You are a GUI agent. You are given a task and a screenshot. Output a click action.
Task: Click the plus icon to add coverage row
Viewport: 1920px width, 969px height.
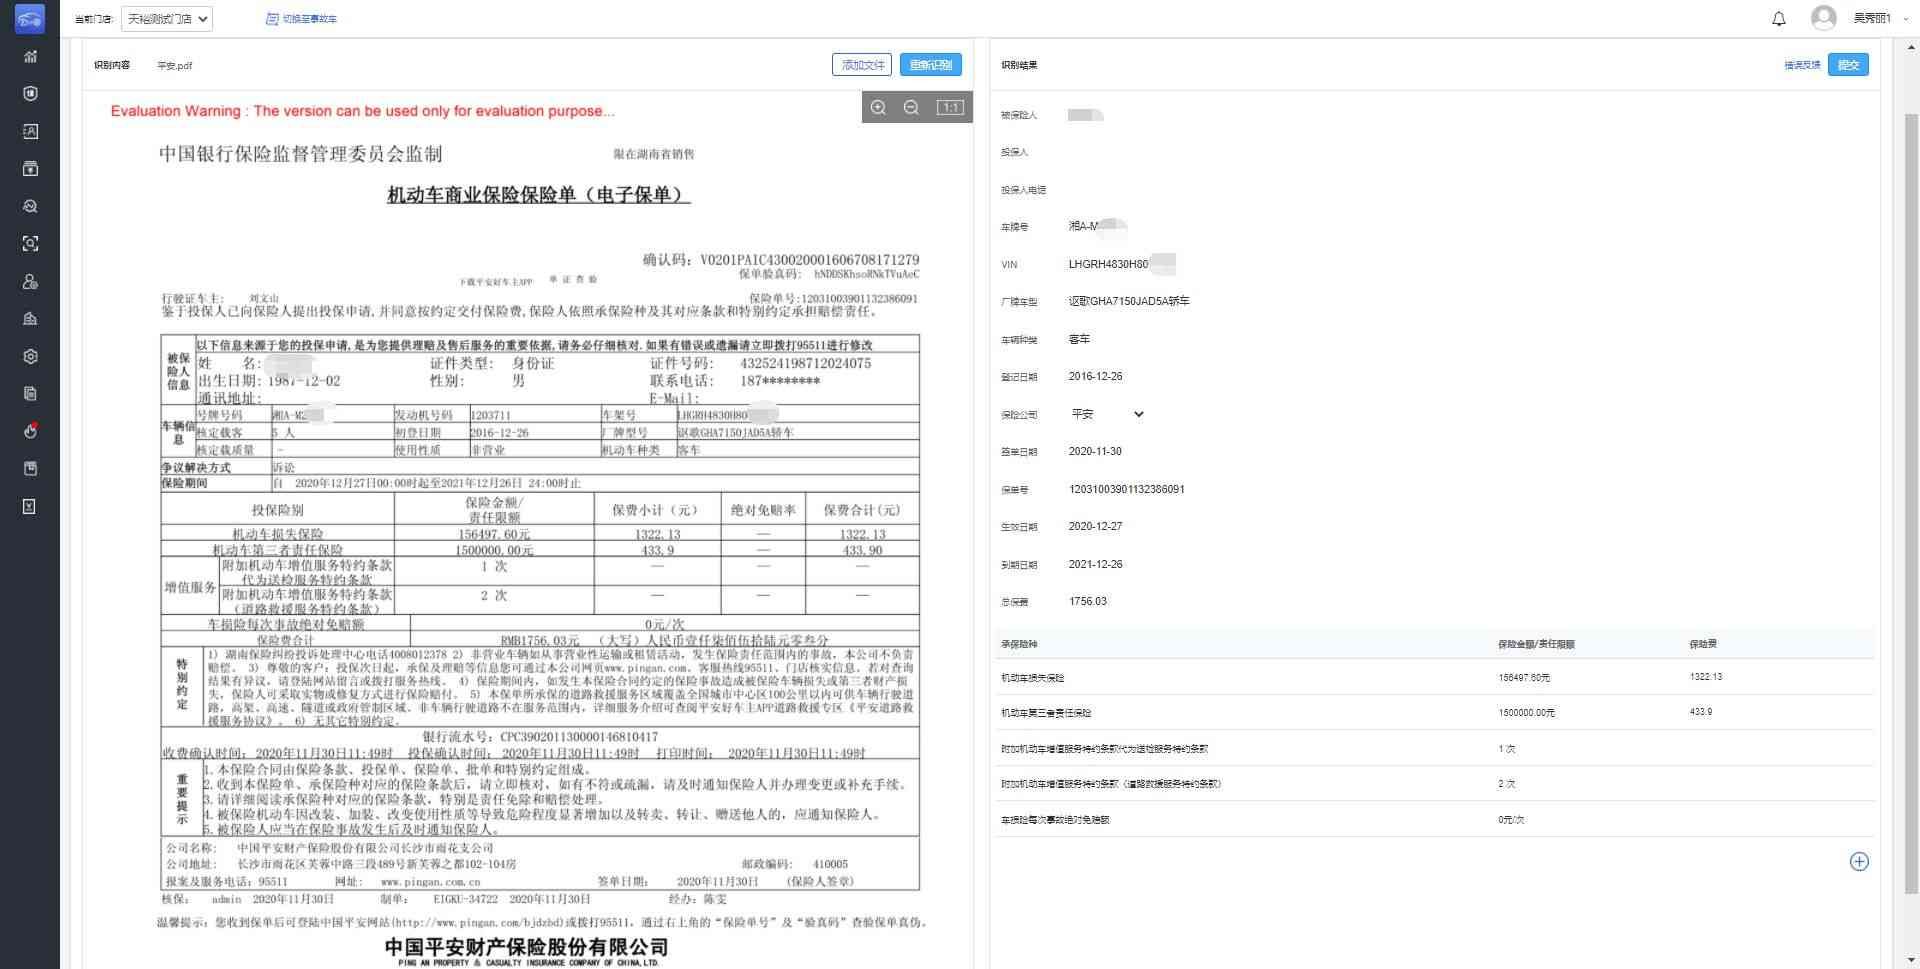[x=1858, y=862]
